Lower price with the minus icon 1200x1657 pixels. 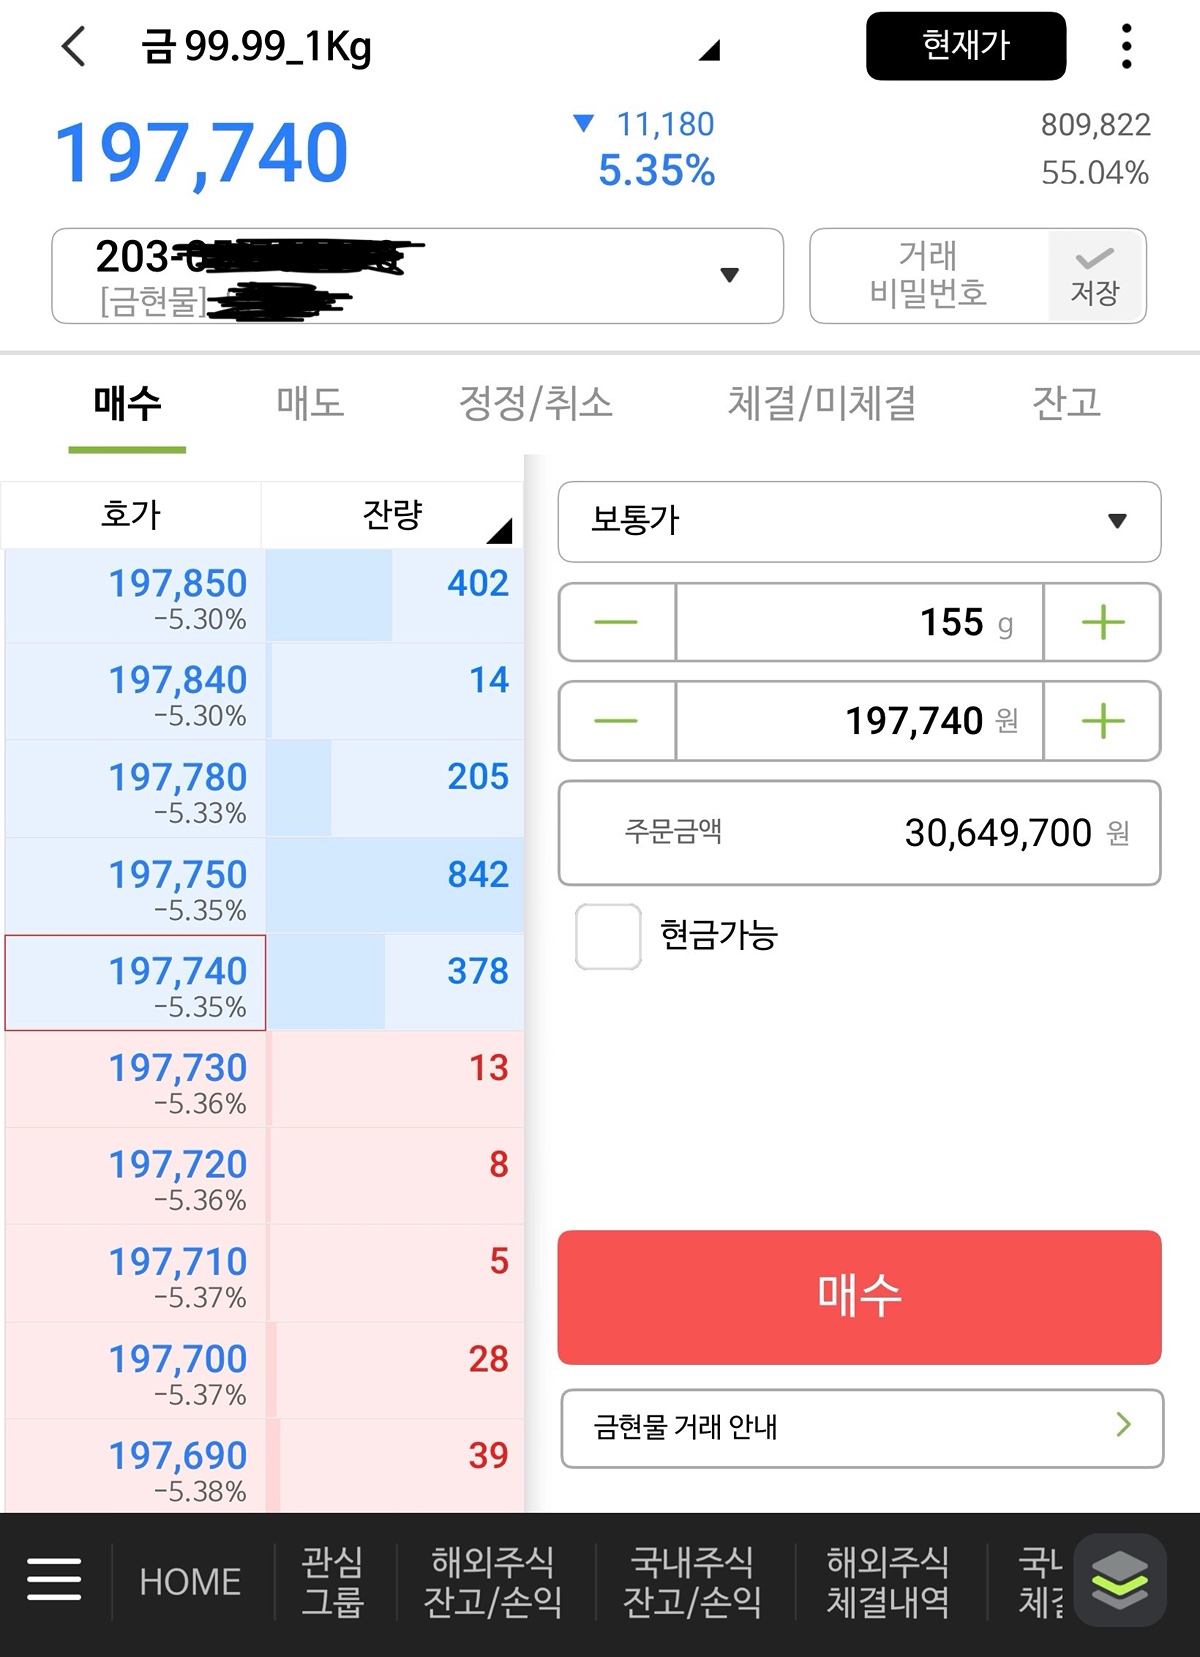tap(616, 721)
